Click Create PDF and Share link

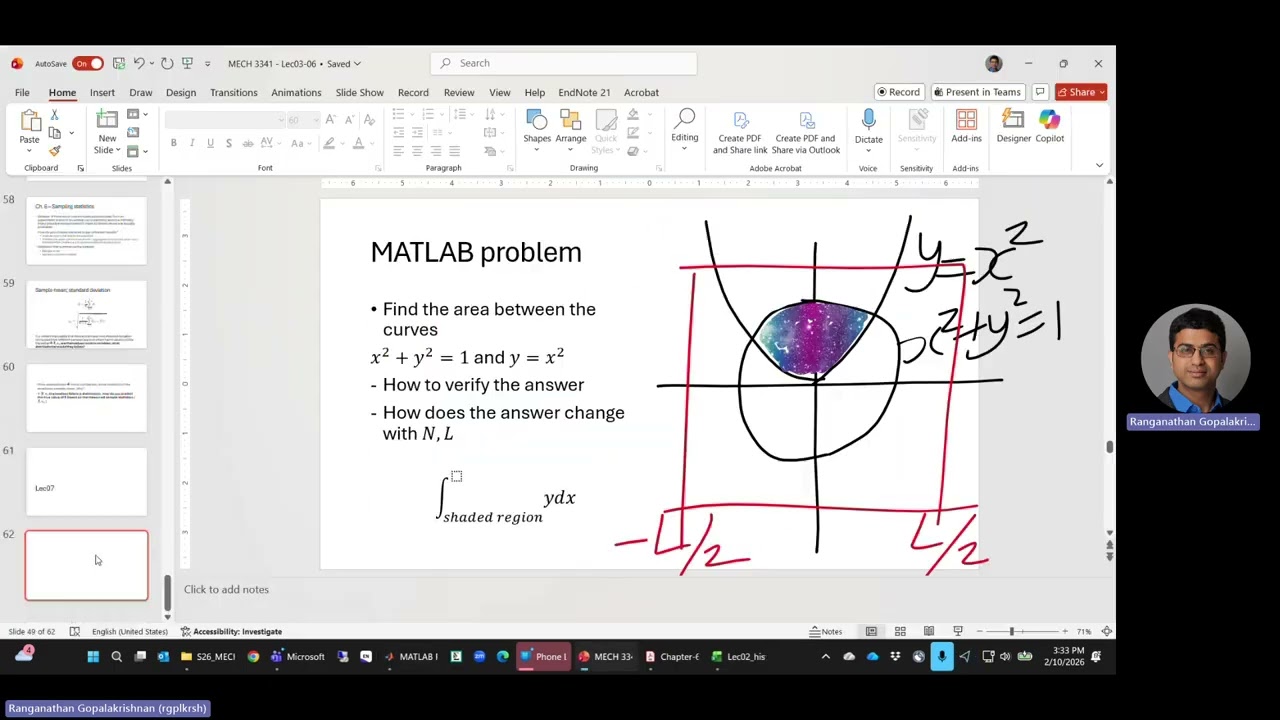tap(740, 131)
